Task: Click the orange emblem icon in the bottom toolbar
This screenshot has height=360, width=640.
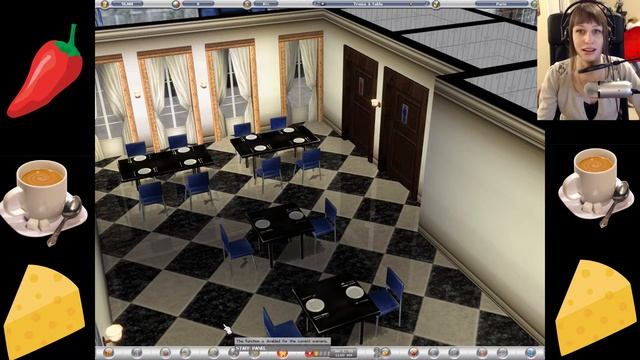Action: 282,353
